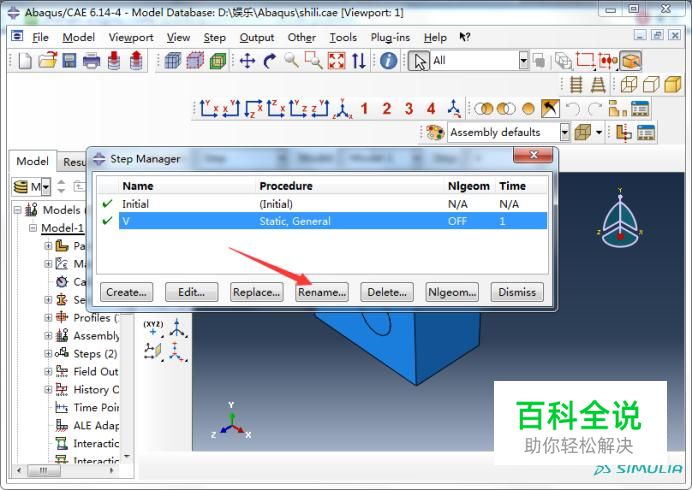Viewport: 692px width, 490px height.
Task: Click the Auto-fit view icon
Action: [x=336, y=60]
